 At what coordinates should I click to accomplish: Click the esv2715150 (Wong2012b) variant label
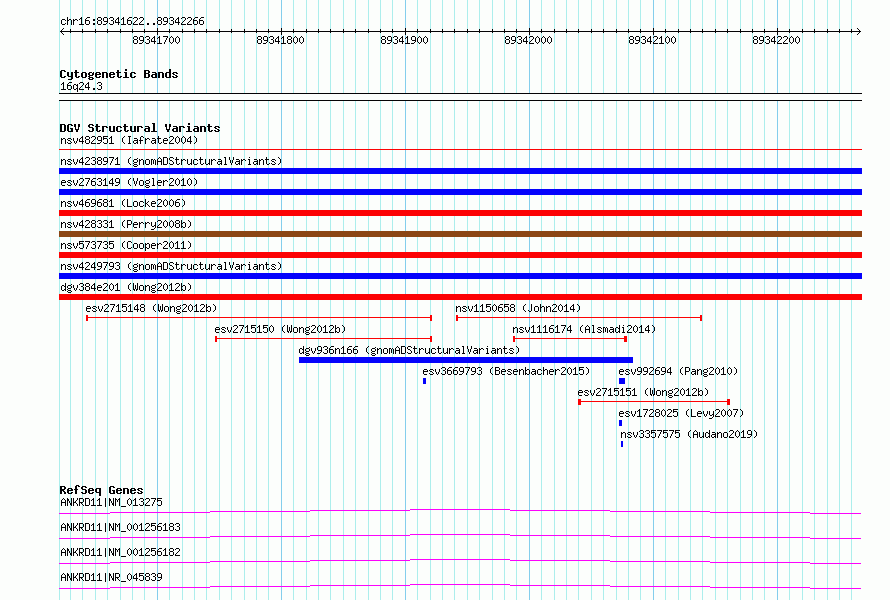[x=280, y=329]
